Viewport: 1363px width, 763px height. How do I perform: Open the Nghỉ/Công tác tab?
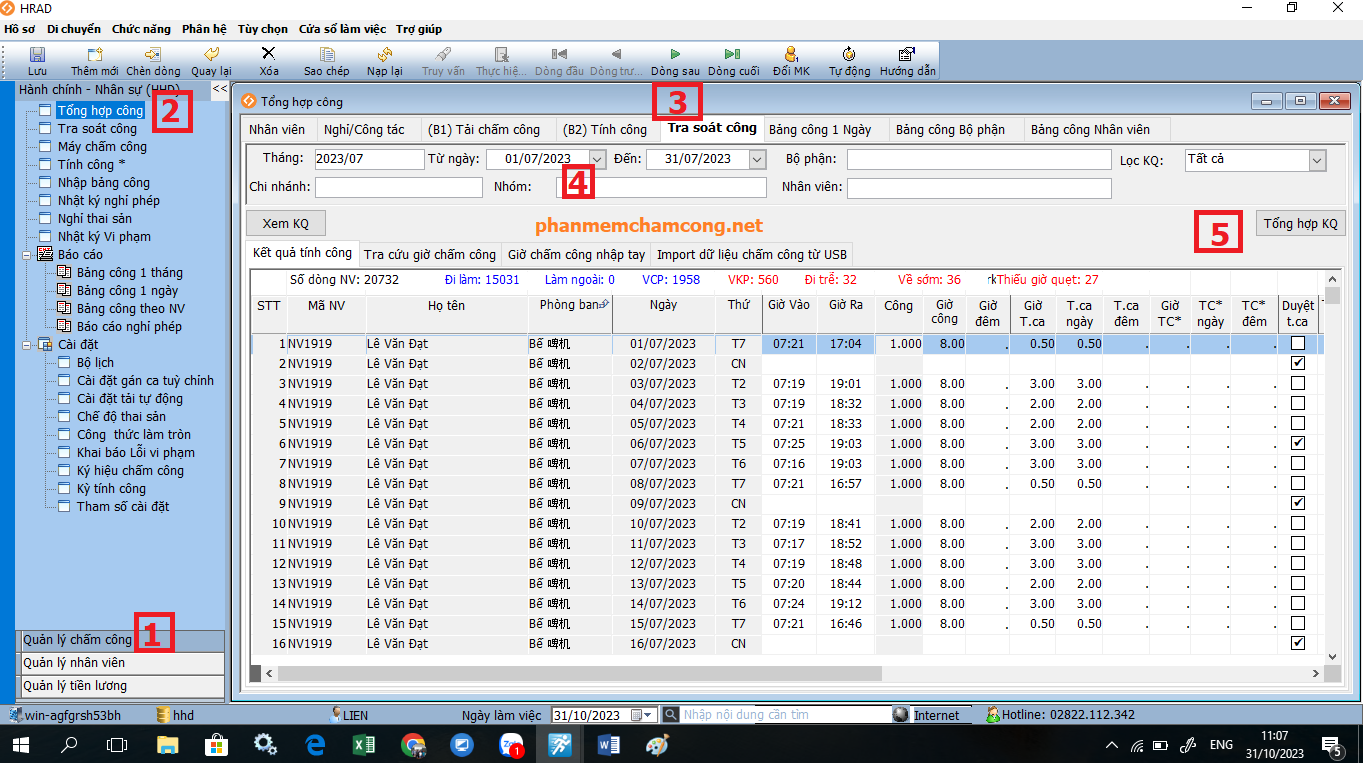click(363, 130)
